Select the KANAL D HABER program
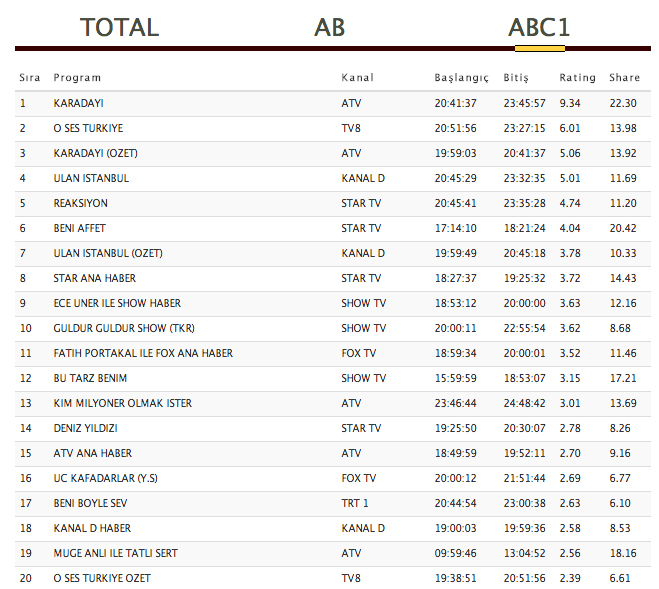Screen dimensions: 659x589 (92, 528)
